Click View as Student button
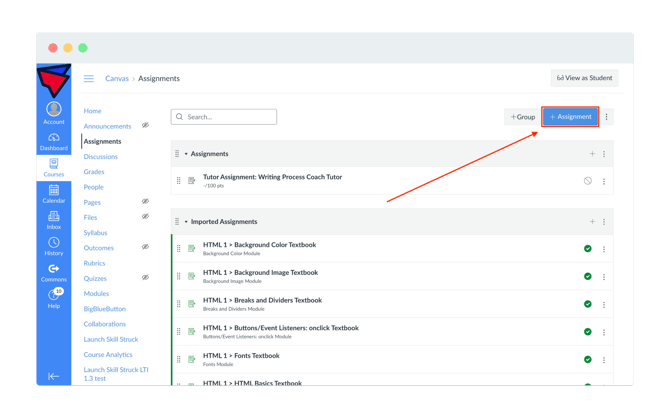 [585, 78]
